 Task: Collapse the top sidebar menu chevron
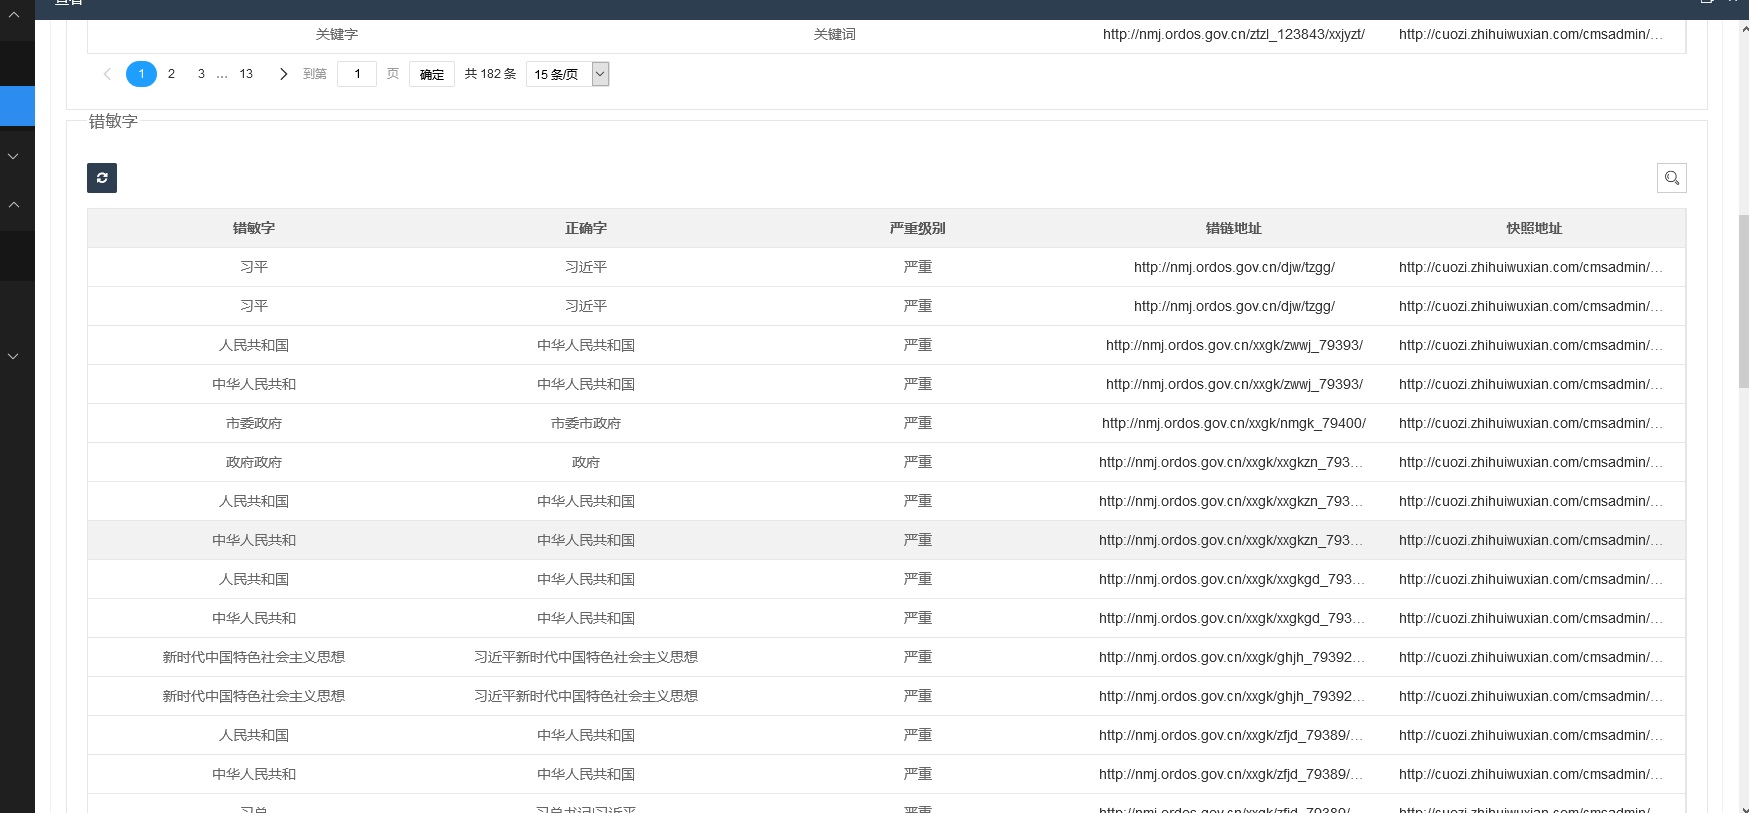tap(14, 15)
